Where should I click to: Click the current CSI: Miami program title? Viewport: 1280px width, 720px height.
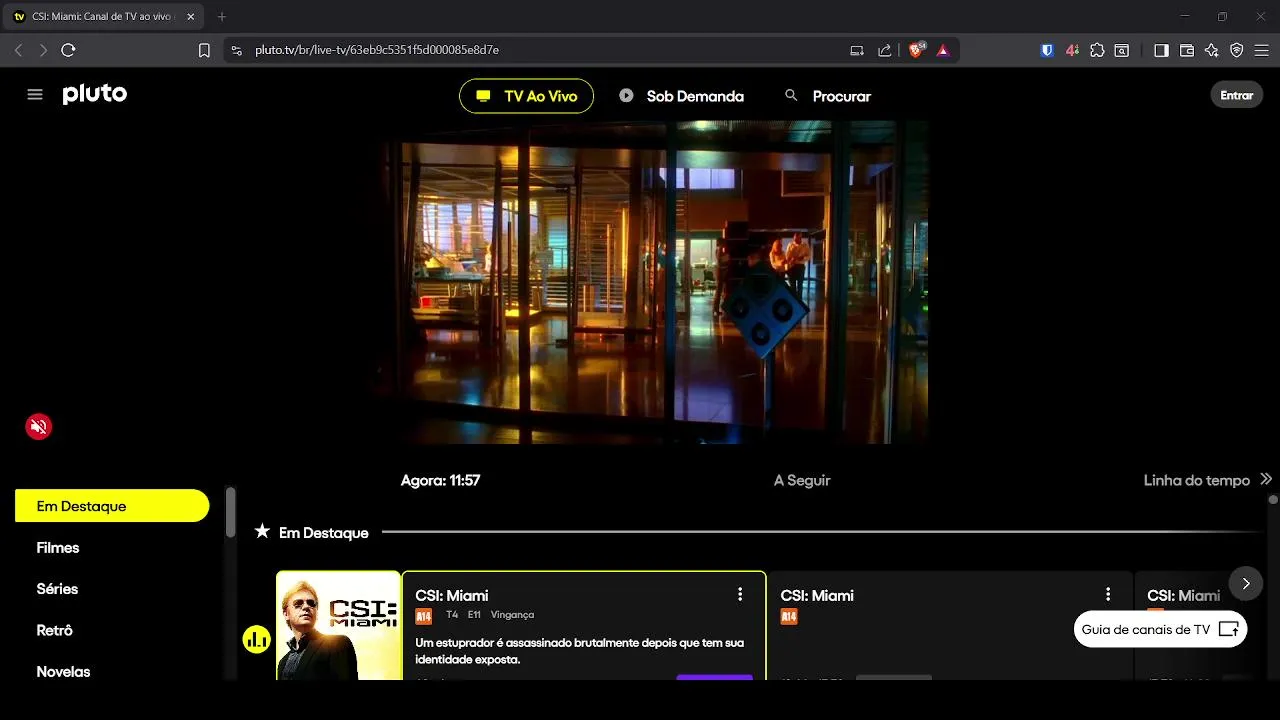coord(452,595)
